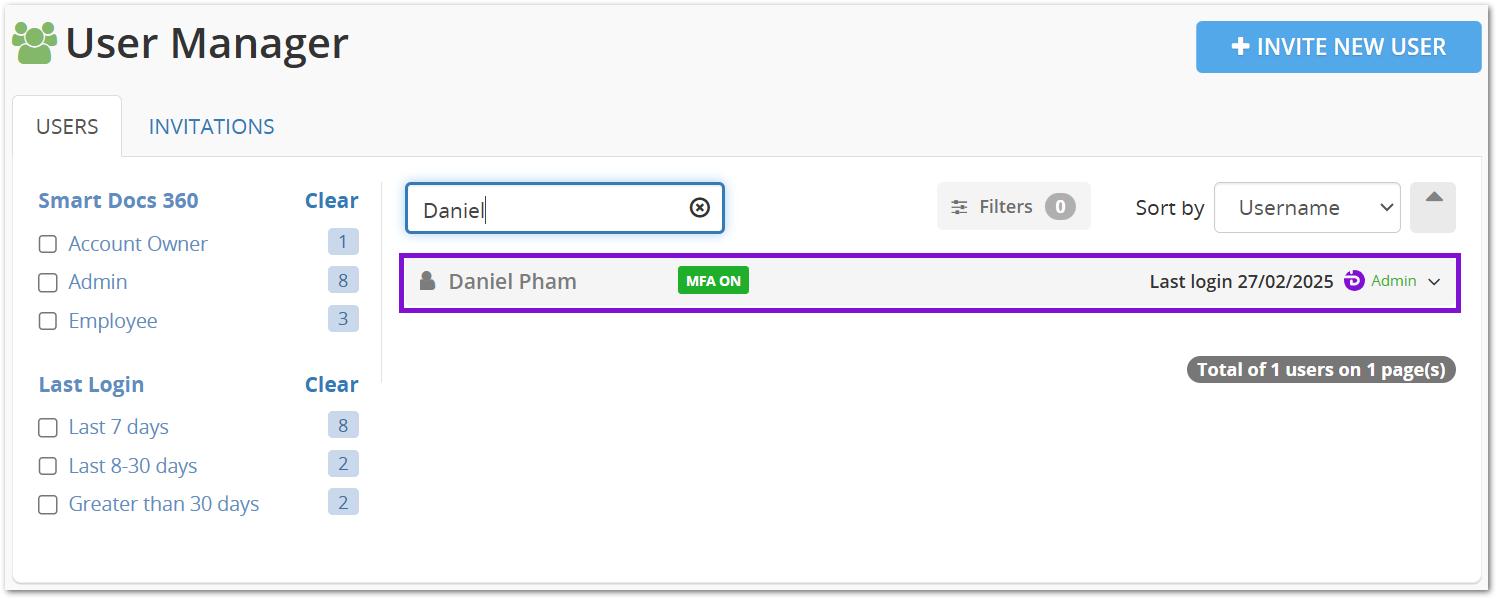
Task: Select the Greater than 30 days checkbox
Action: [48, 505]
